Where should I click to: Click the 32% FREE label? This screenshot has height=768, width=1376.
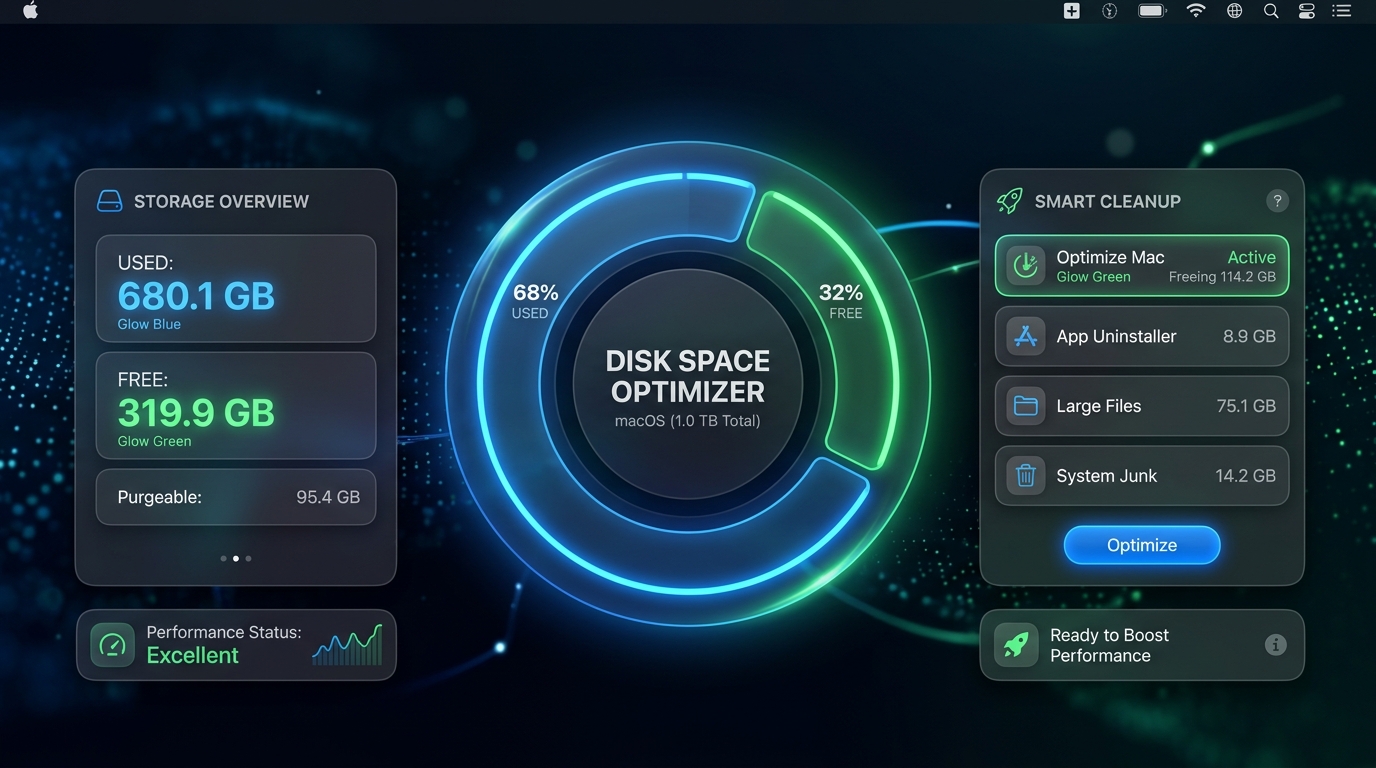[x=840, y=301]
